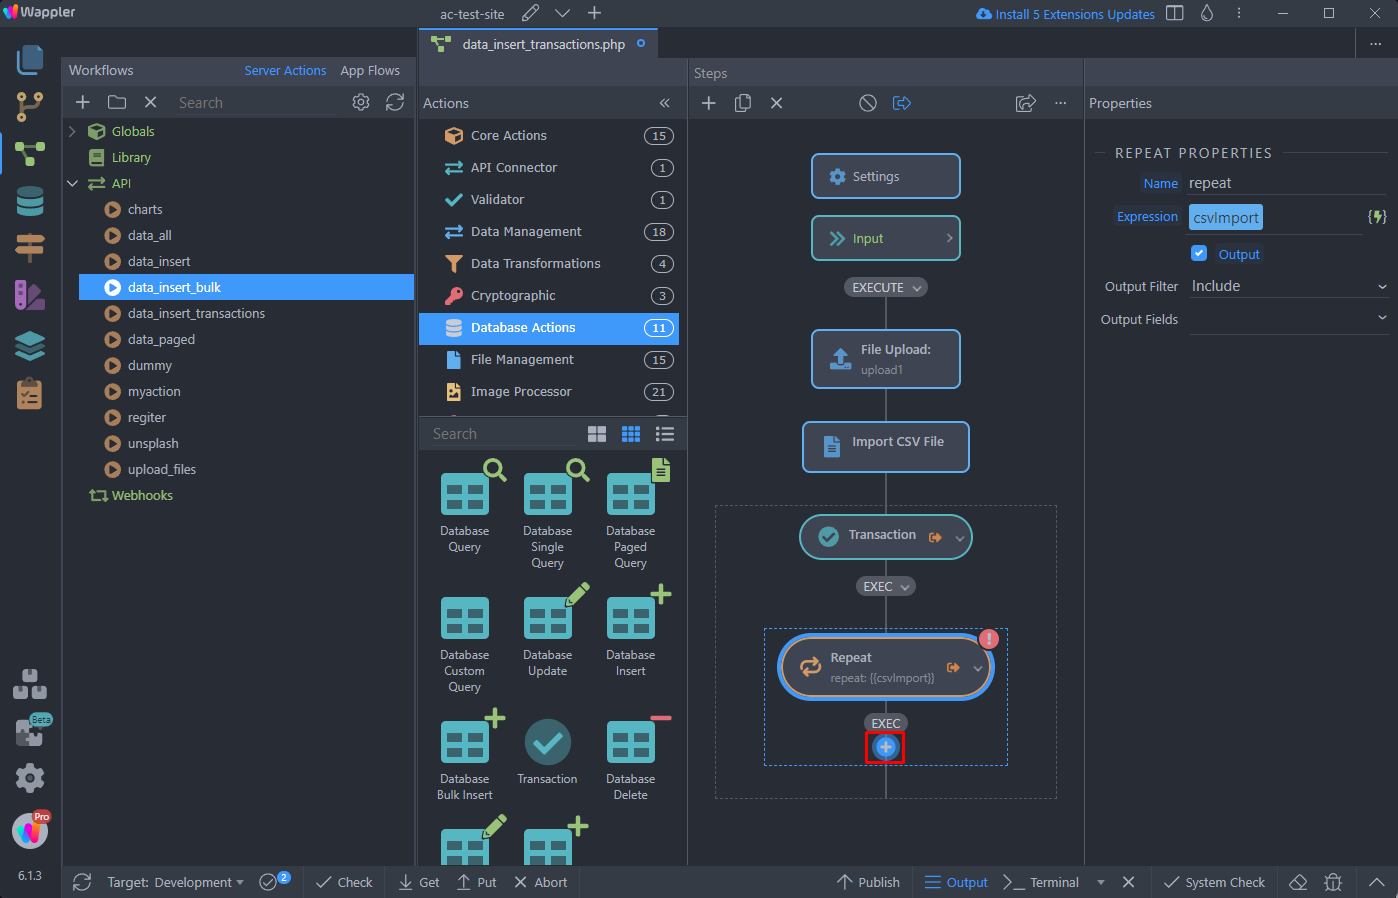
Task: Switch actions panel to list view
Action: click(x=665, y=434)
